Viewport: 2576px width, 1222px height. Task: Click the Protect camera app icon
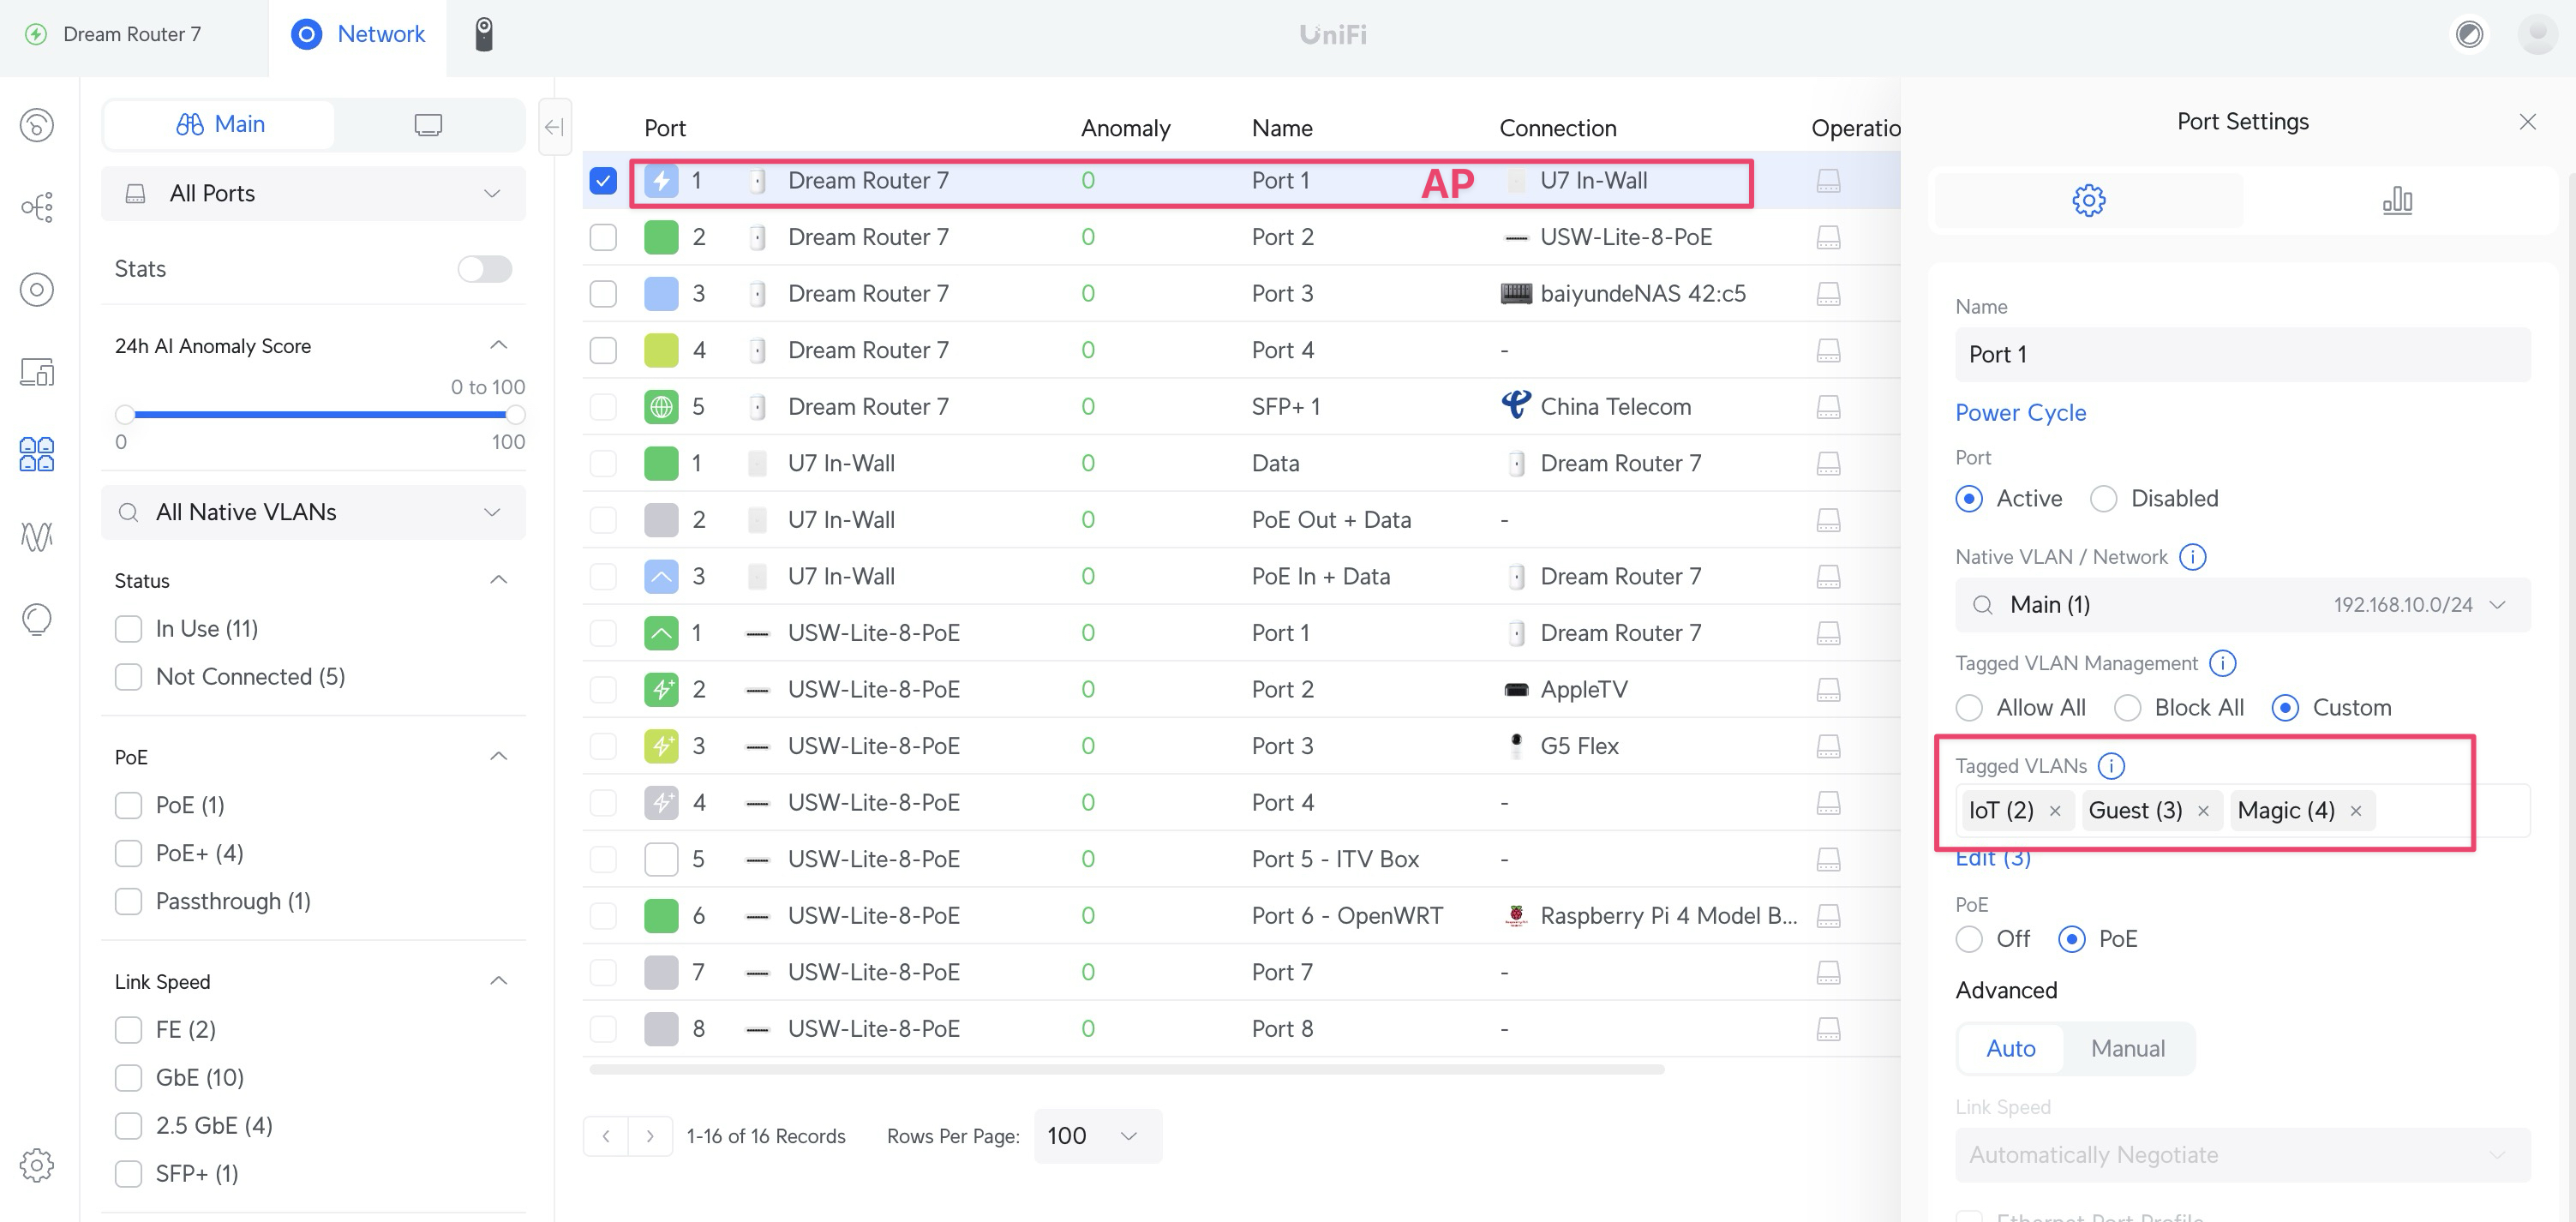click(484, 35)
